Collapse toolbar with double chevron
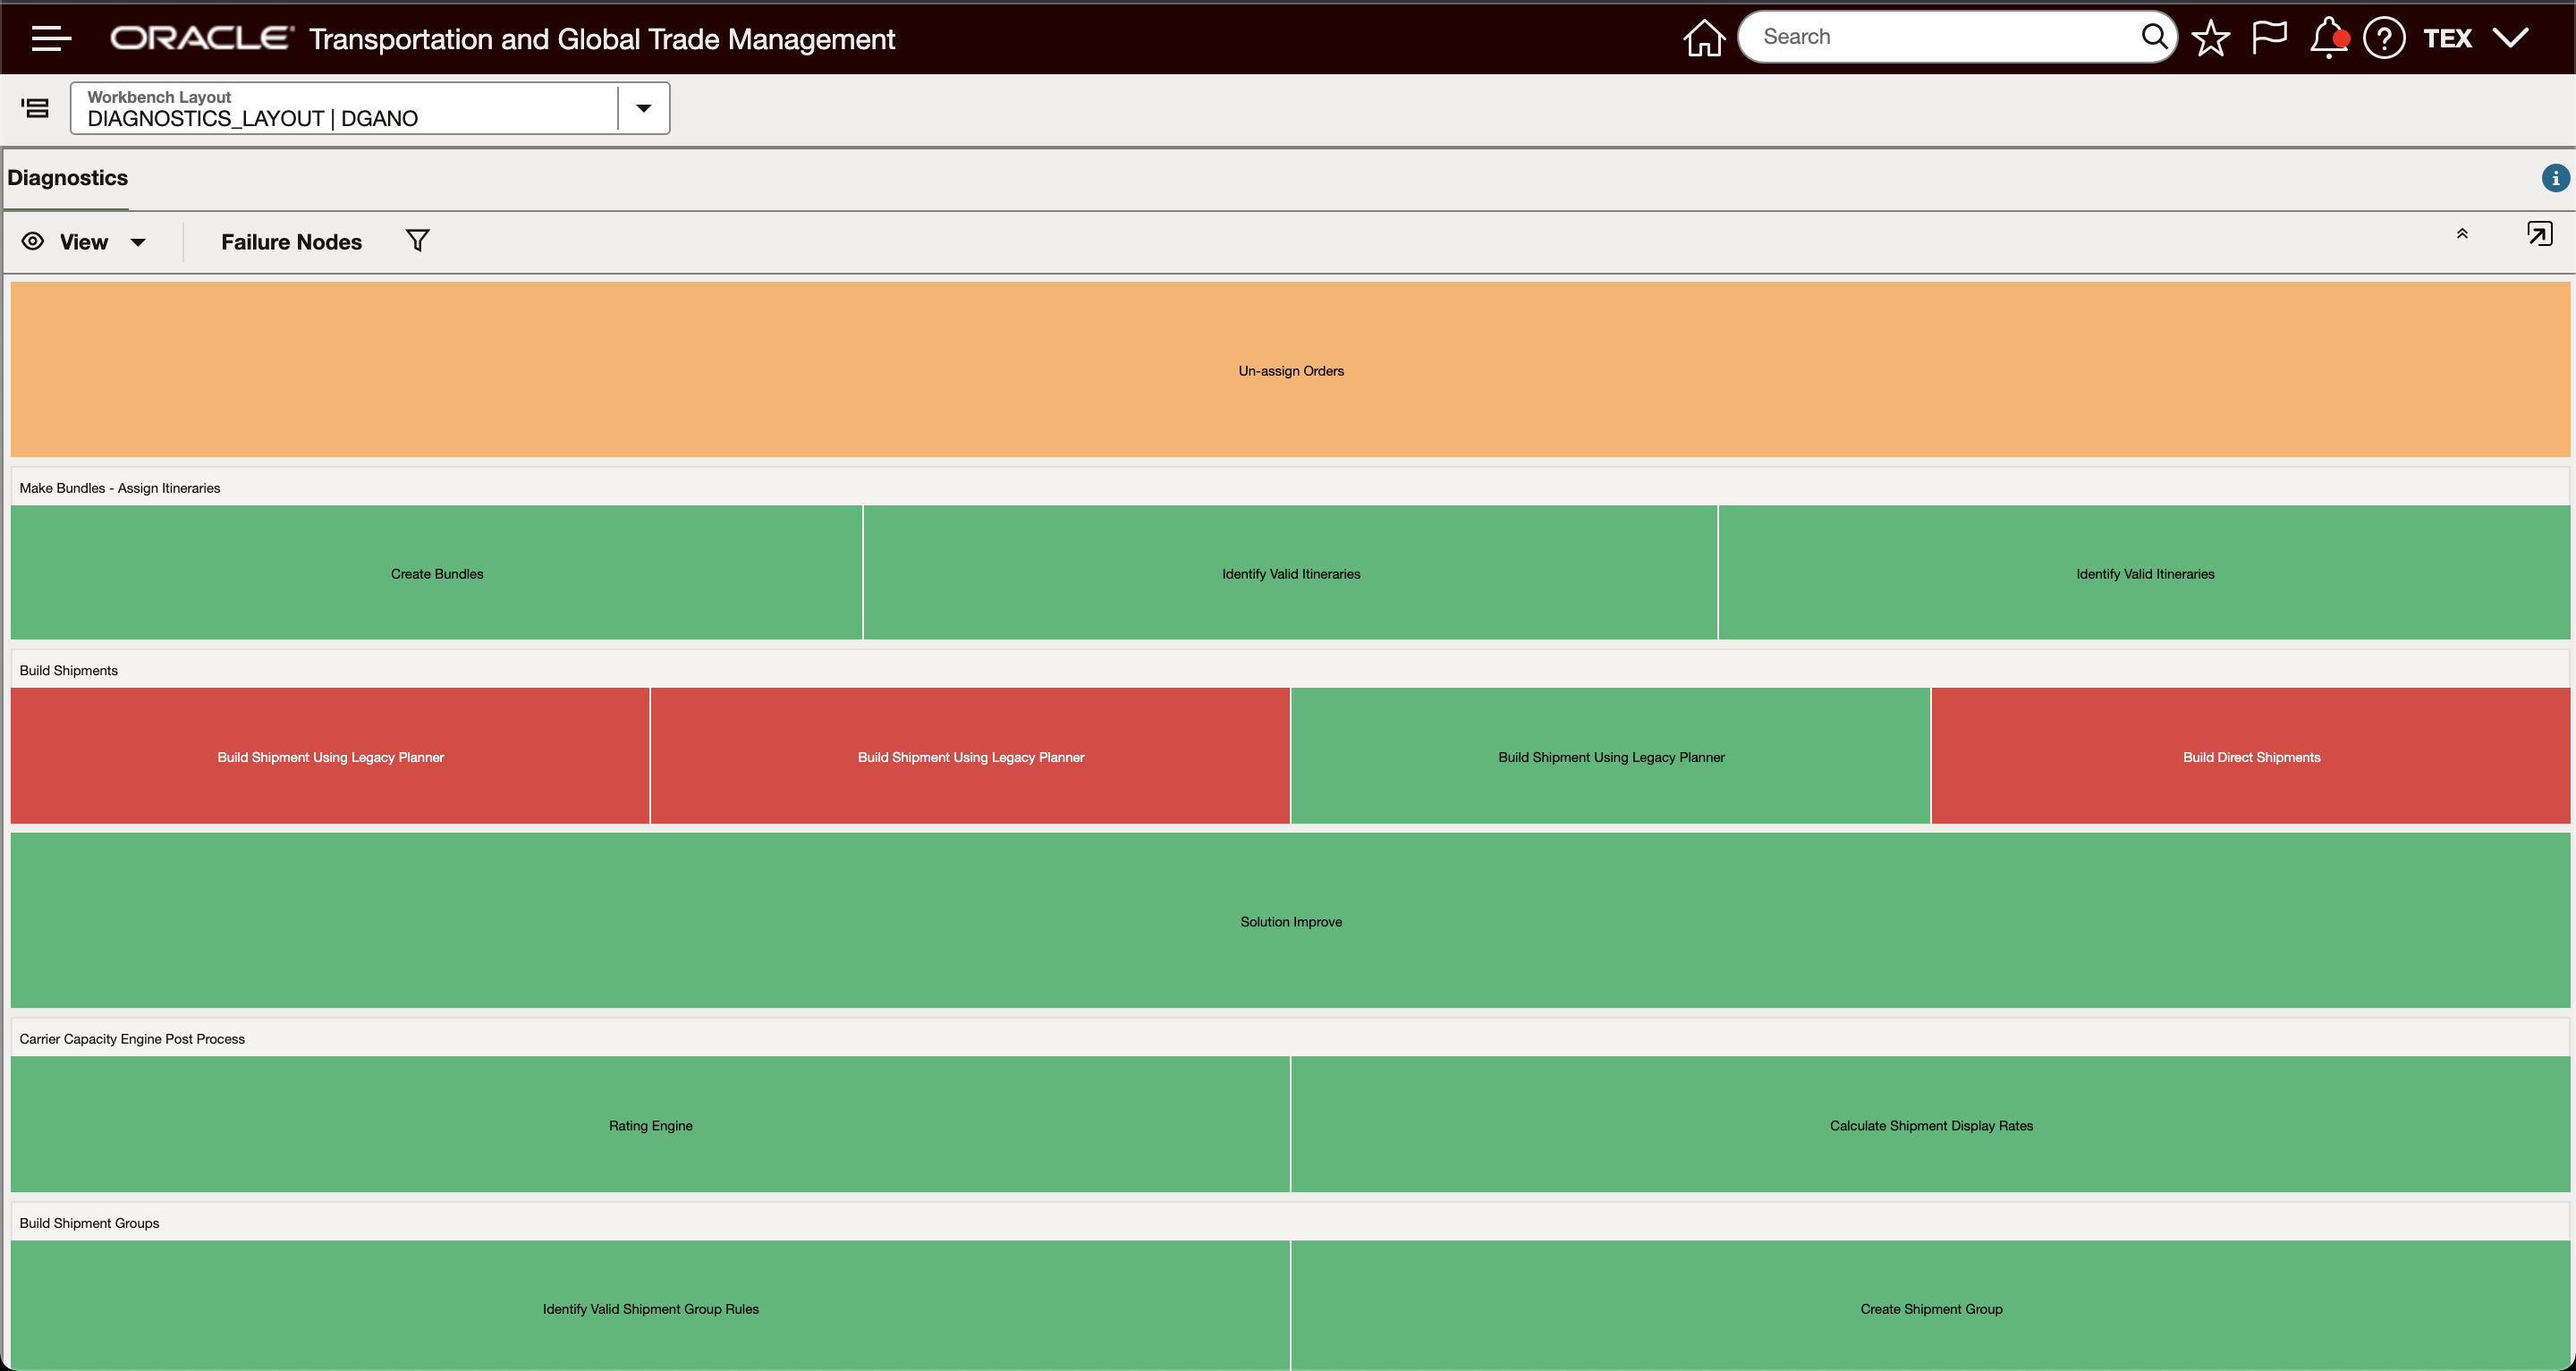 tap(2462, 234)
